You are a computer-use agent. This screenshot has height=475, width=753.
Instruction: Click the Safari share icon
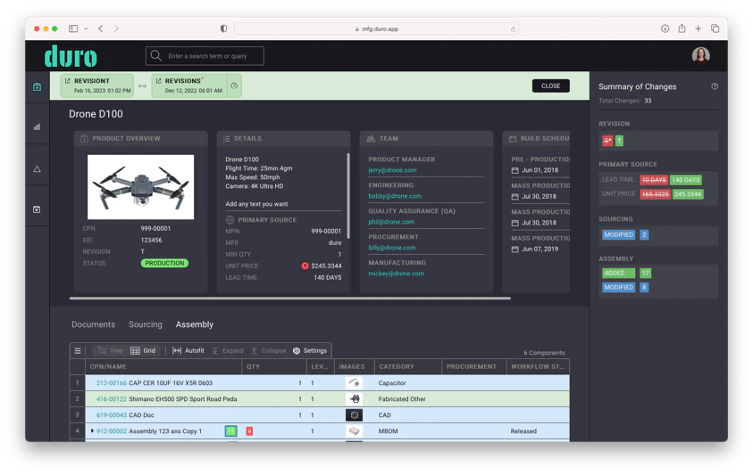[x=682, y=28]
